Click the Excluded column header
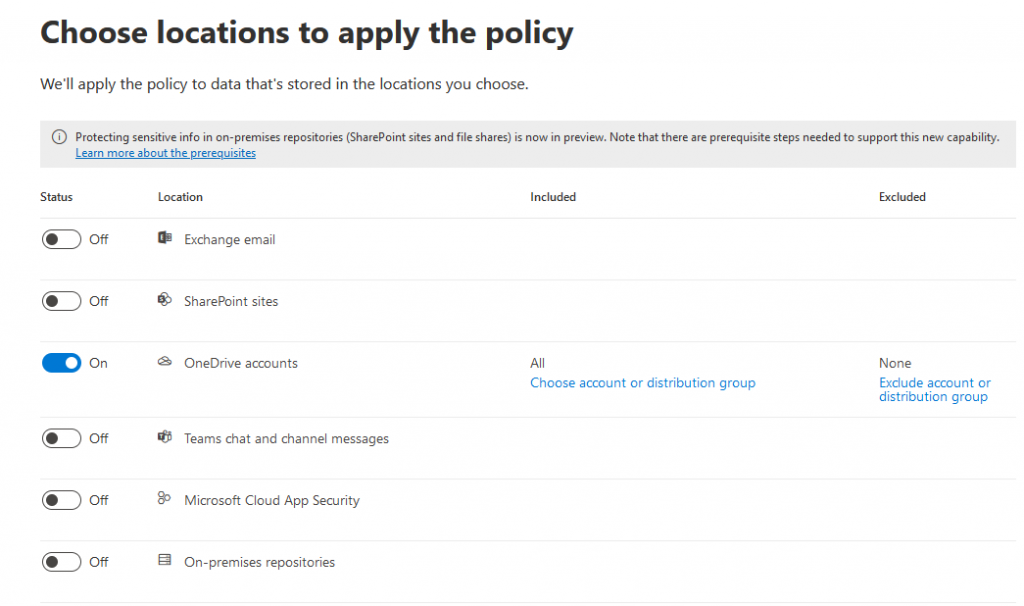Image resolution: width=1024 pixels, height=606 pixels. 902,197
